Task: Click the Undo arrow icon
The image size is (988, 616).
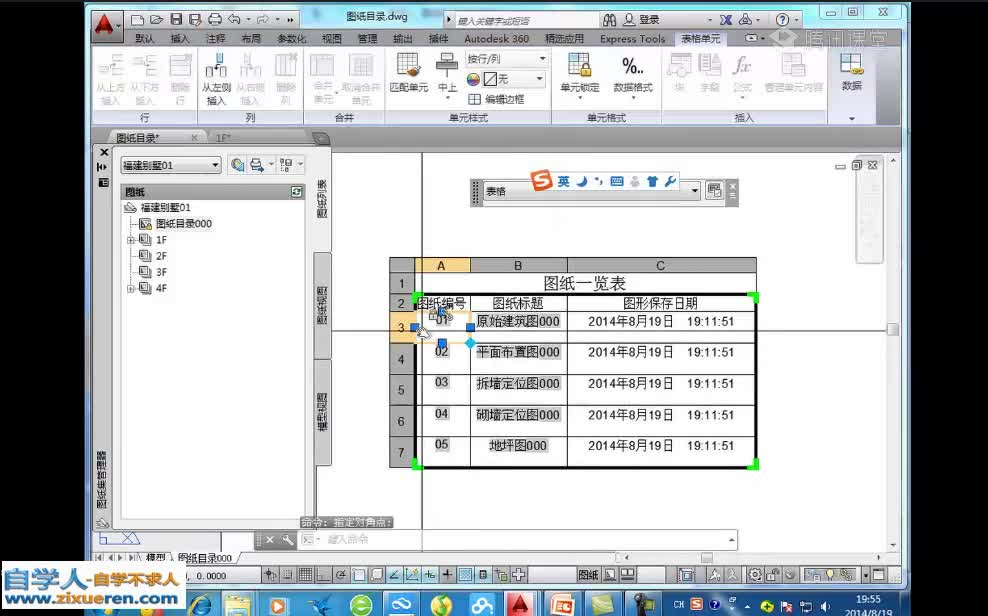Action: click(x=234, y=20)
